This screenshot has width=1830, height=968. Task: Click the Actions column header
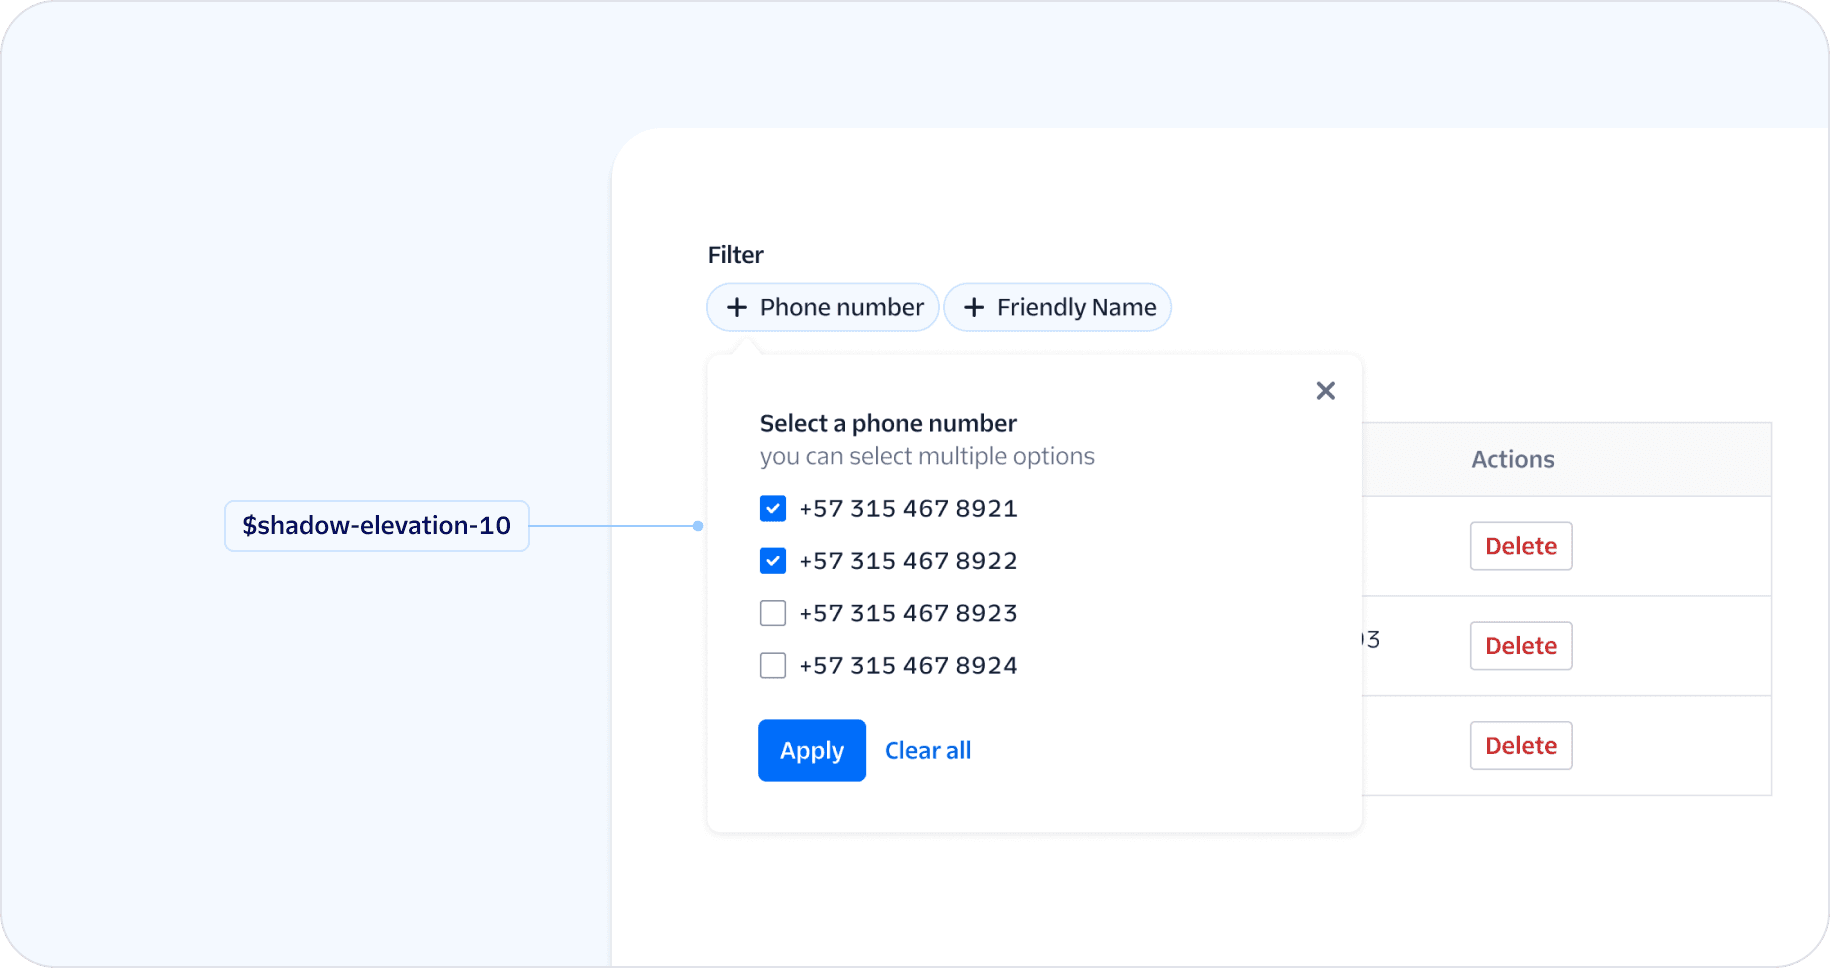[x=1512, y=459]
